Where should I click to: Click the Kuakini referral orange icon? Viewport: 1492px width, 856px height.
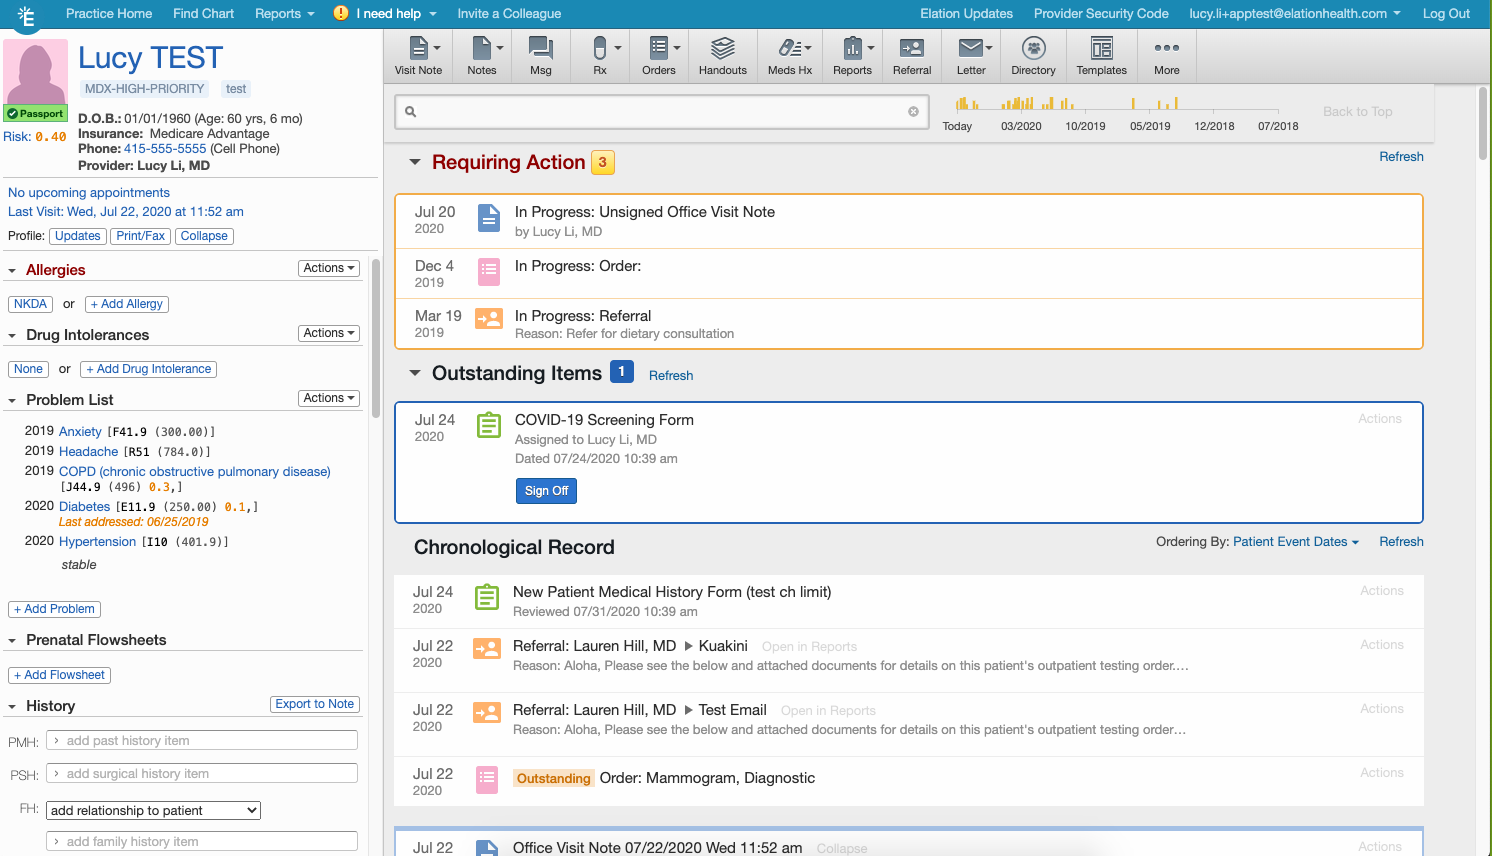pyautogui.click(x=486, y=649)
